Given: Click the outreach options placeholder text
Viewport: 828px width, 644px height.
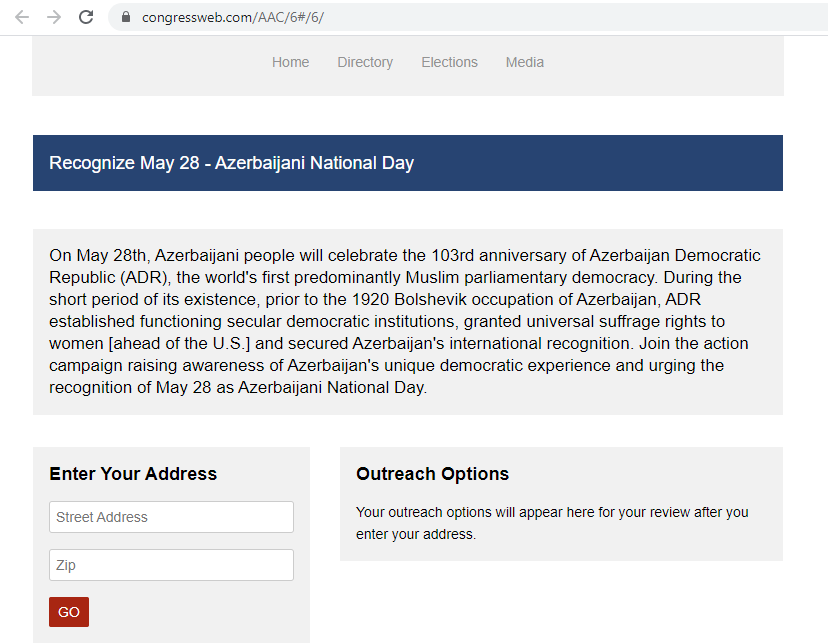Looking at the screenshot, I should [x=551, y=523].
